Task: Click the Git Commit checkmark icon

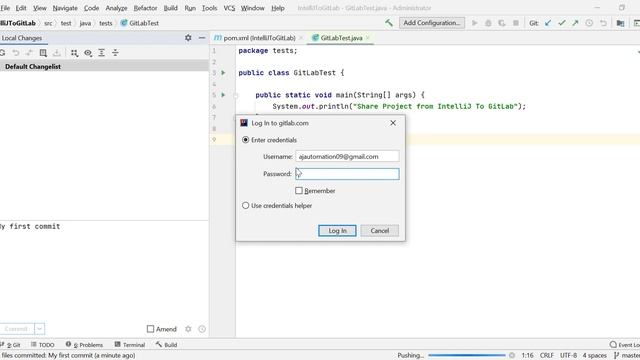Action: point(562,23)
